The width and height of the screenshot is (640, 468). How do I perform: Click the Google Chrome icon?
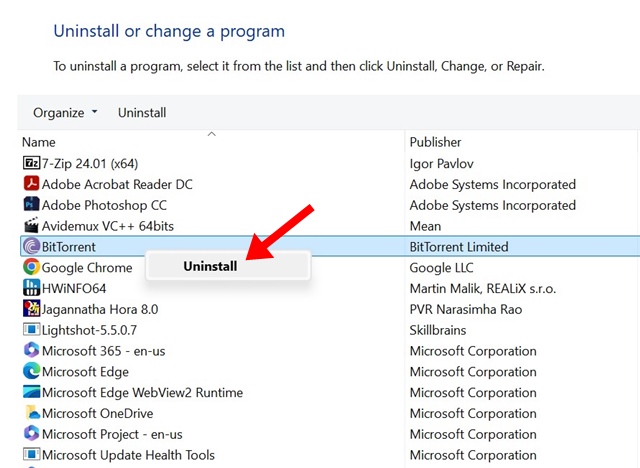31,267
